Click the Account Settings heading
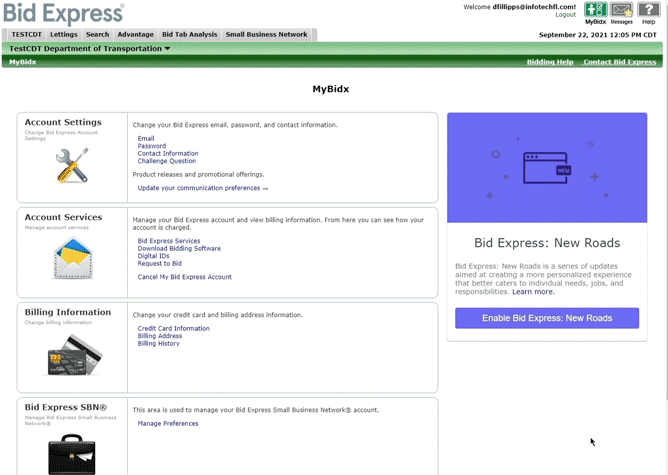The width and height of the screenshot is (668, 475). click(x=63, y=122)
